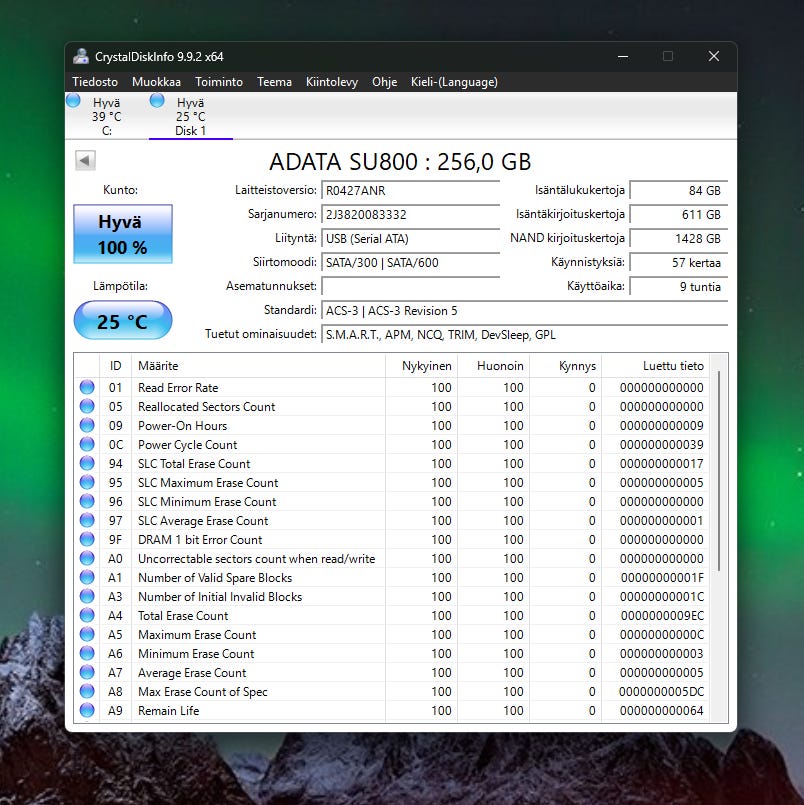Open the Ohje menu
The height and width of the screenshot is (805, 804).
[x=385, y=82]
